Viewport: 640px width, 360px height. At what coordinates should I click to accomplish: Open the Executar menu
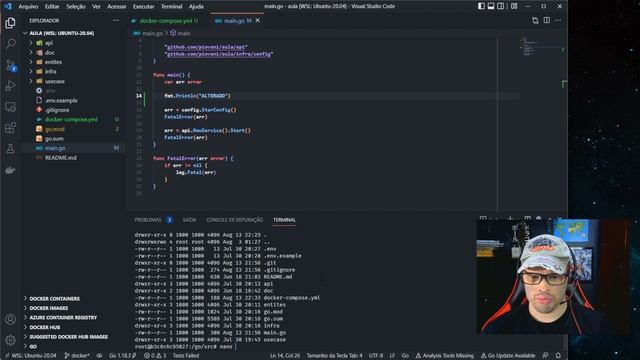(x=144, y=6)
